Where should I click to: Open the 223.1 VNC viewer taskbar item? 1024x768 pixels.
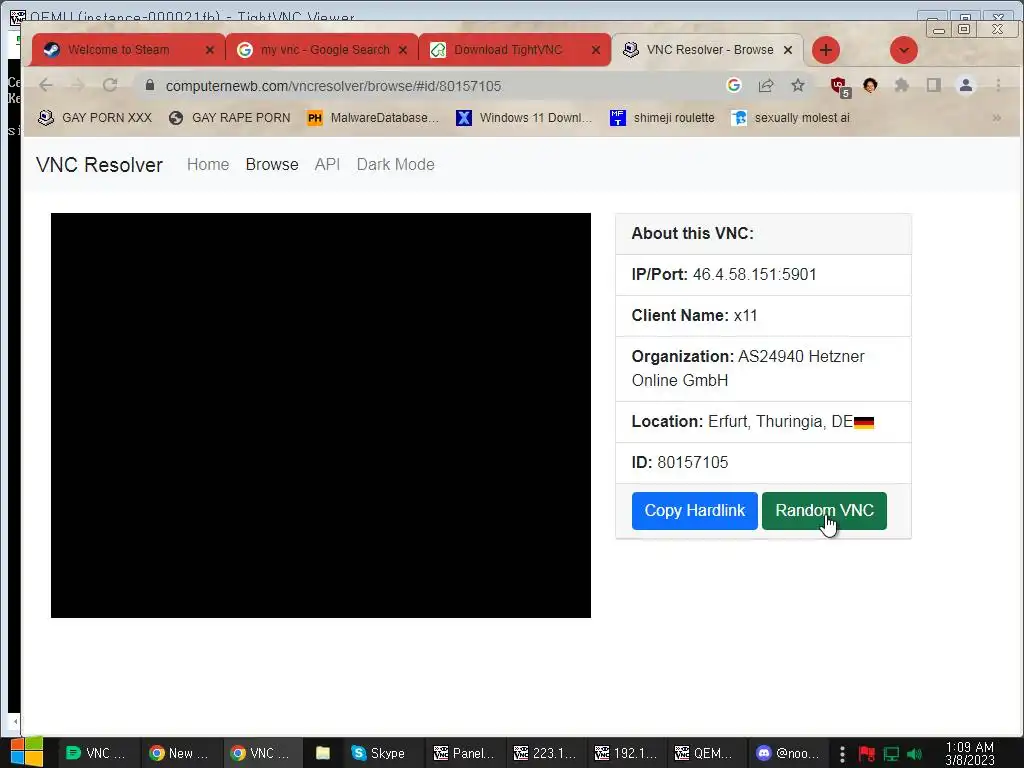(545, 753)
